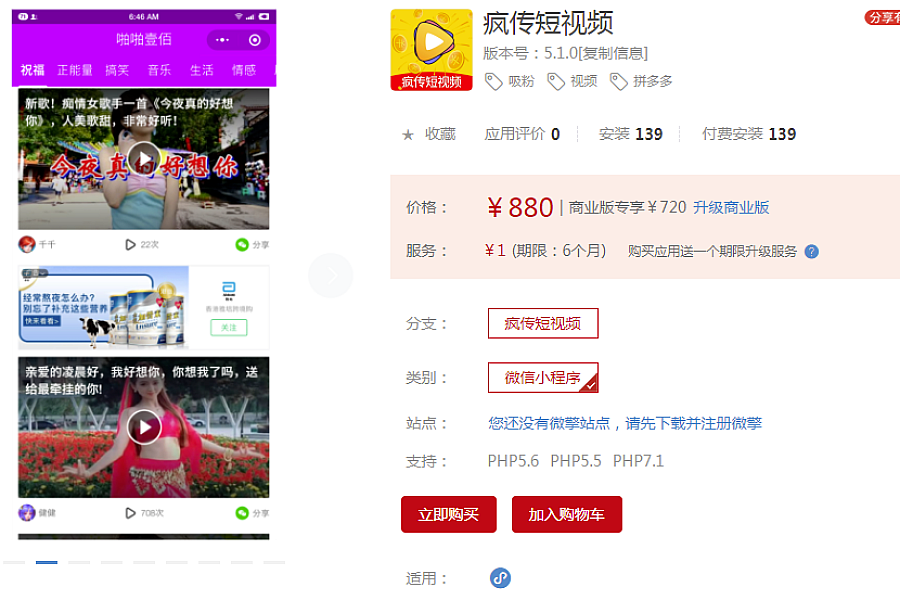Switch to the 正能量 tab
This screenshot has height=600, width=900.
pyautogui.click(x=75, y=70)
